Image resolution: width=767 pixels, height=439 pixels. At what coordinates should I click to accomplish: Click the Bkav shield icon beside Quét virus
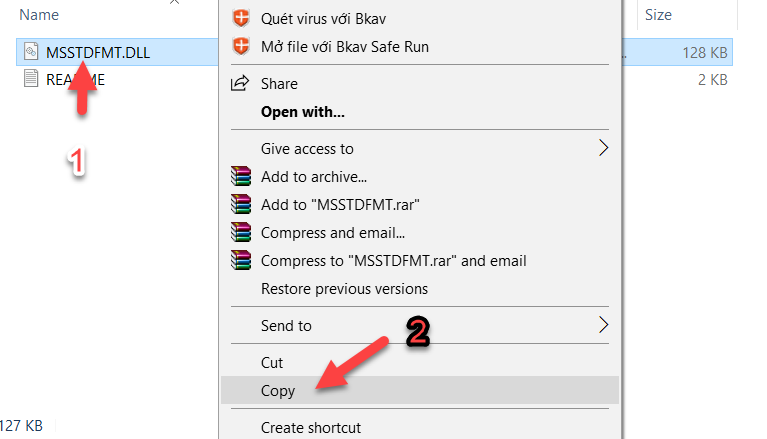point(240,18)
